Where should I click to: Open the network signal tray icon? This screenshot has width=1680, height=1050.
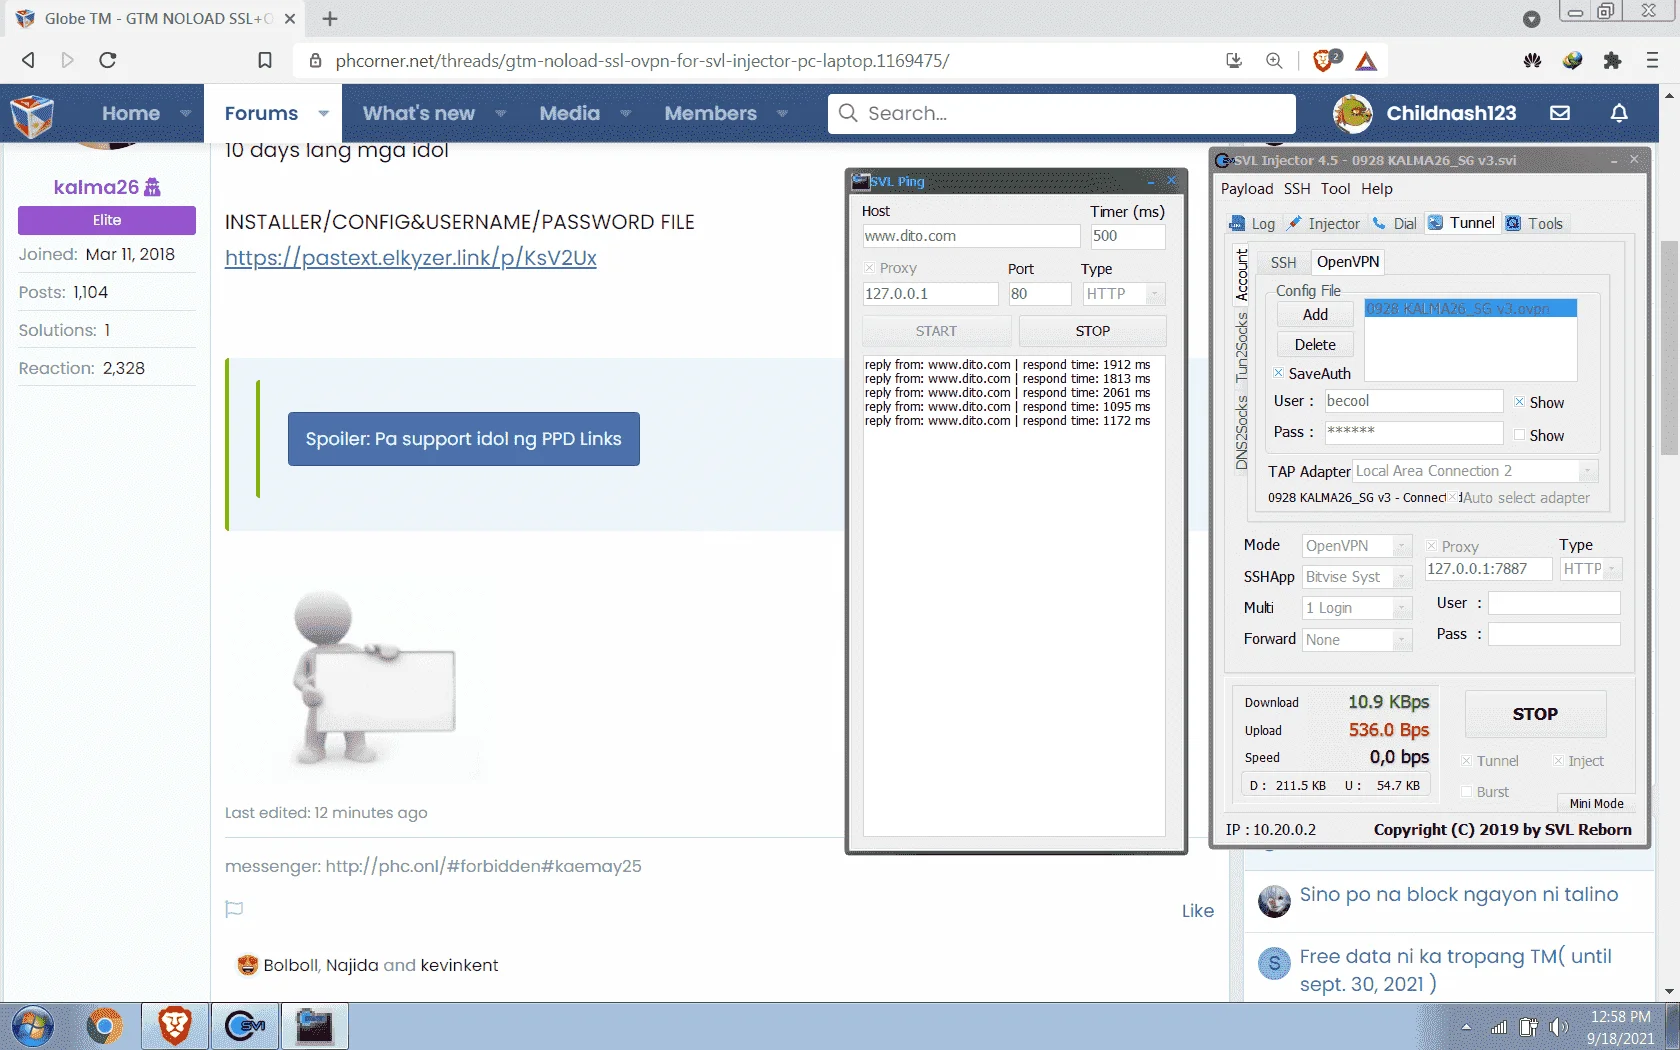pyautogui.click(x=1498, y=1027)
